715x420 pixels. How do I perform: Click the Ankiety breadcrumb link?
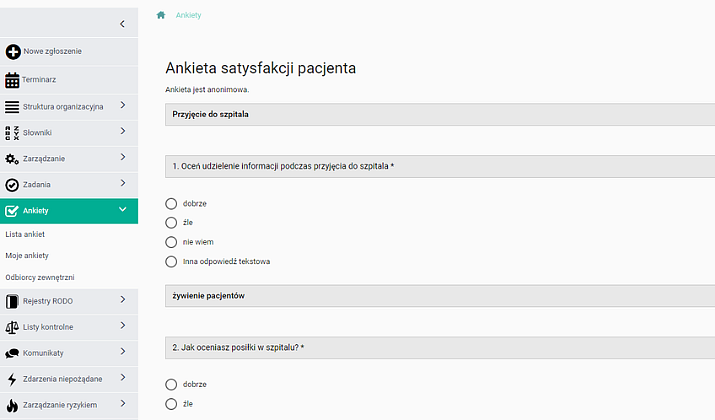coord(189,15)
